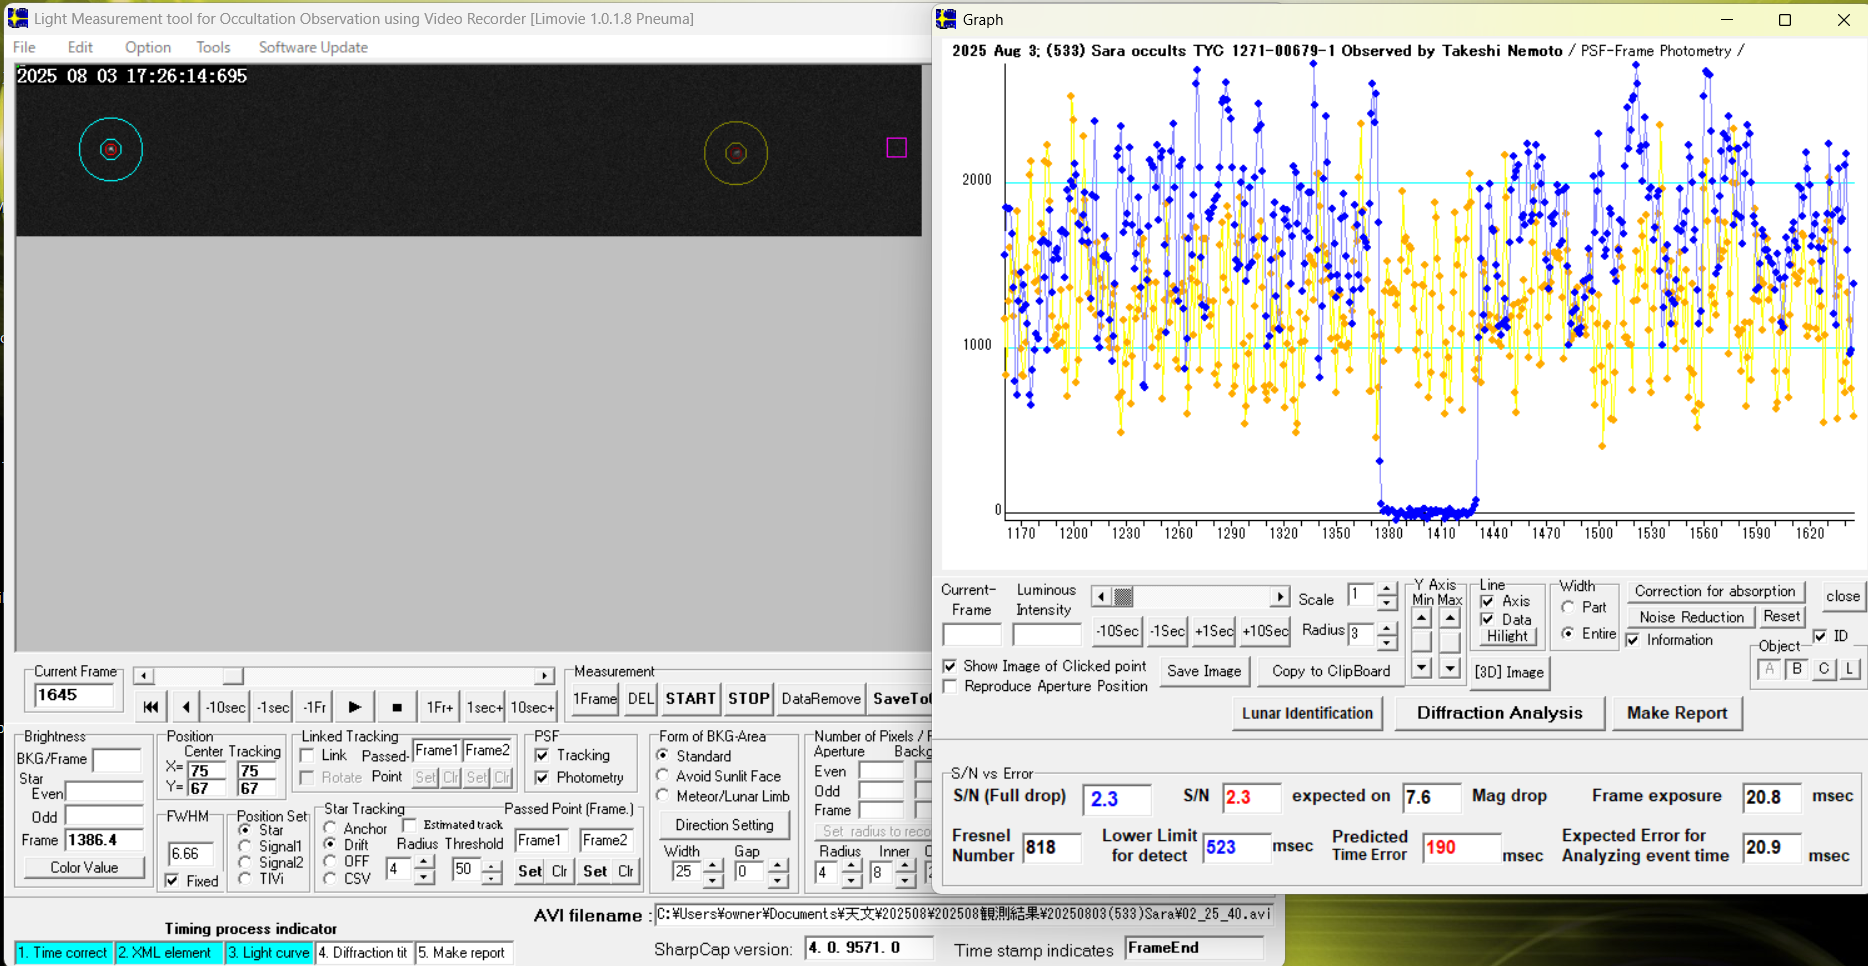Viewport: 1868px width, 966px height.
Task: Click the Current Frame number field
Action: pyautogui.click(x=72, y=695)
